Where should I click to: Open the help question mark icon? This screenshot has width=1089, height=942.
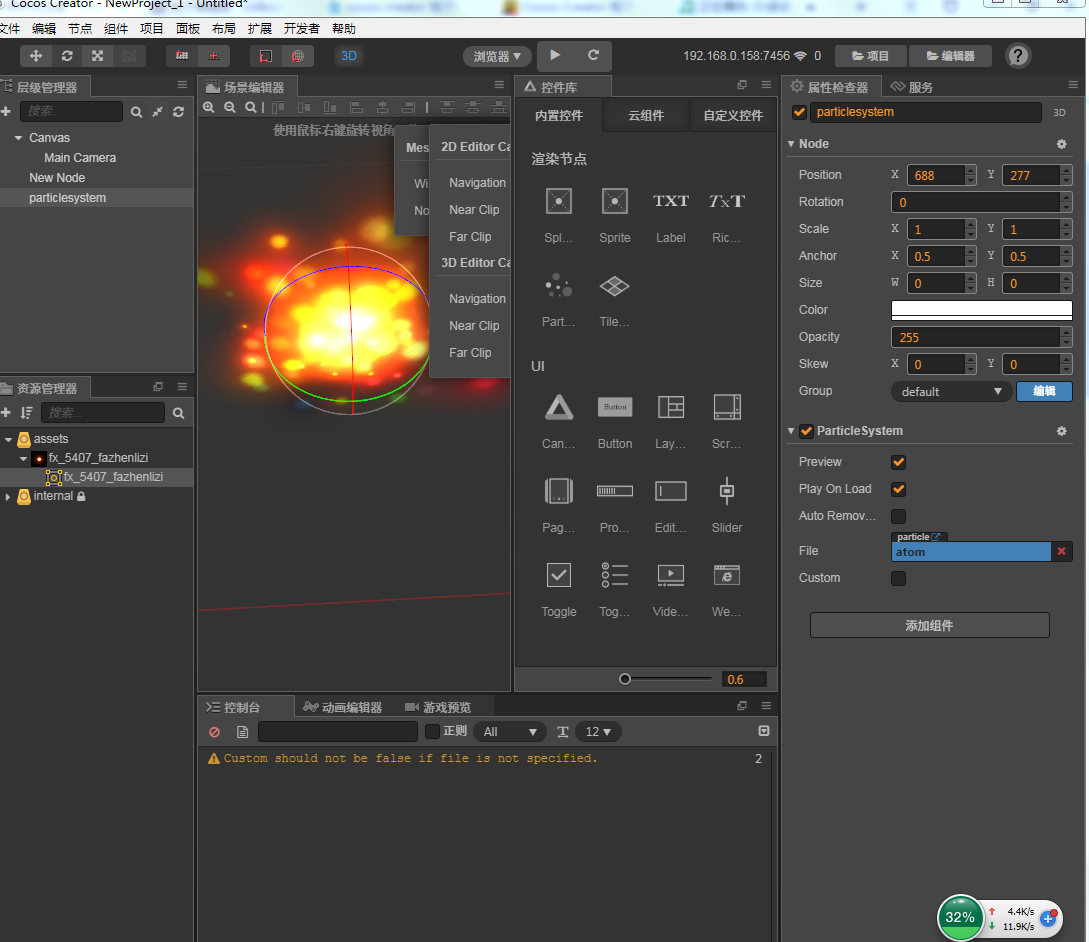(x=1018, y=56)
